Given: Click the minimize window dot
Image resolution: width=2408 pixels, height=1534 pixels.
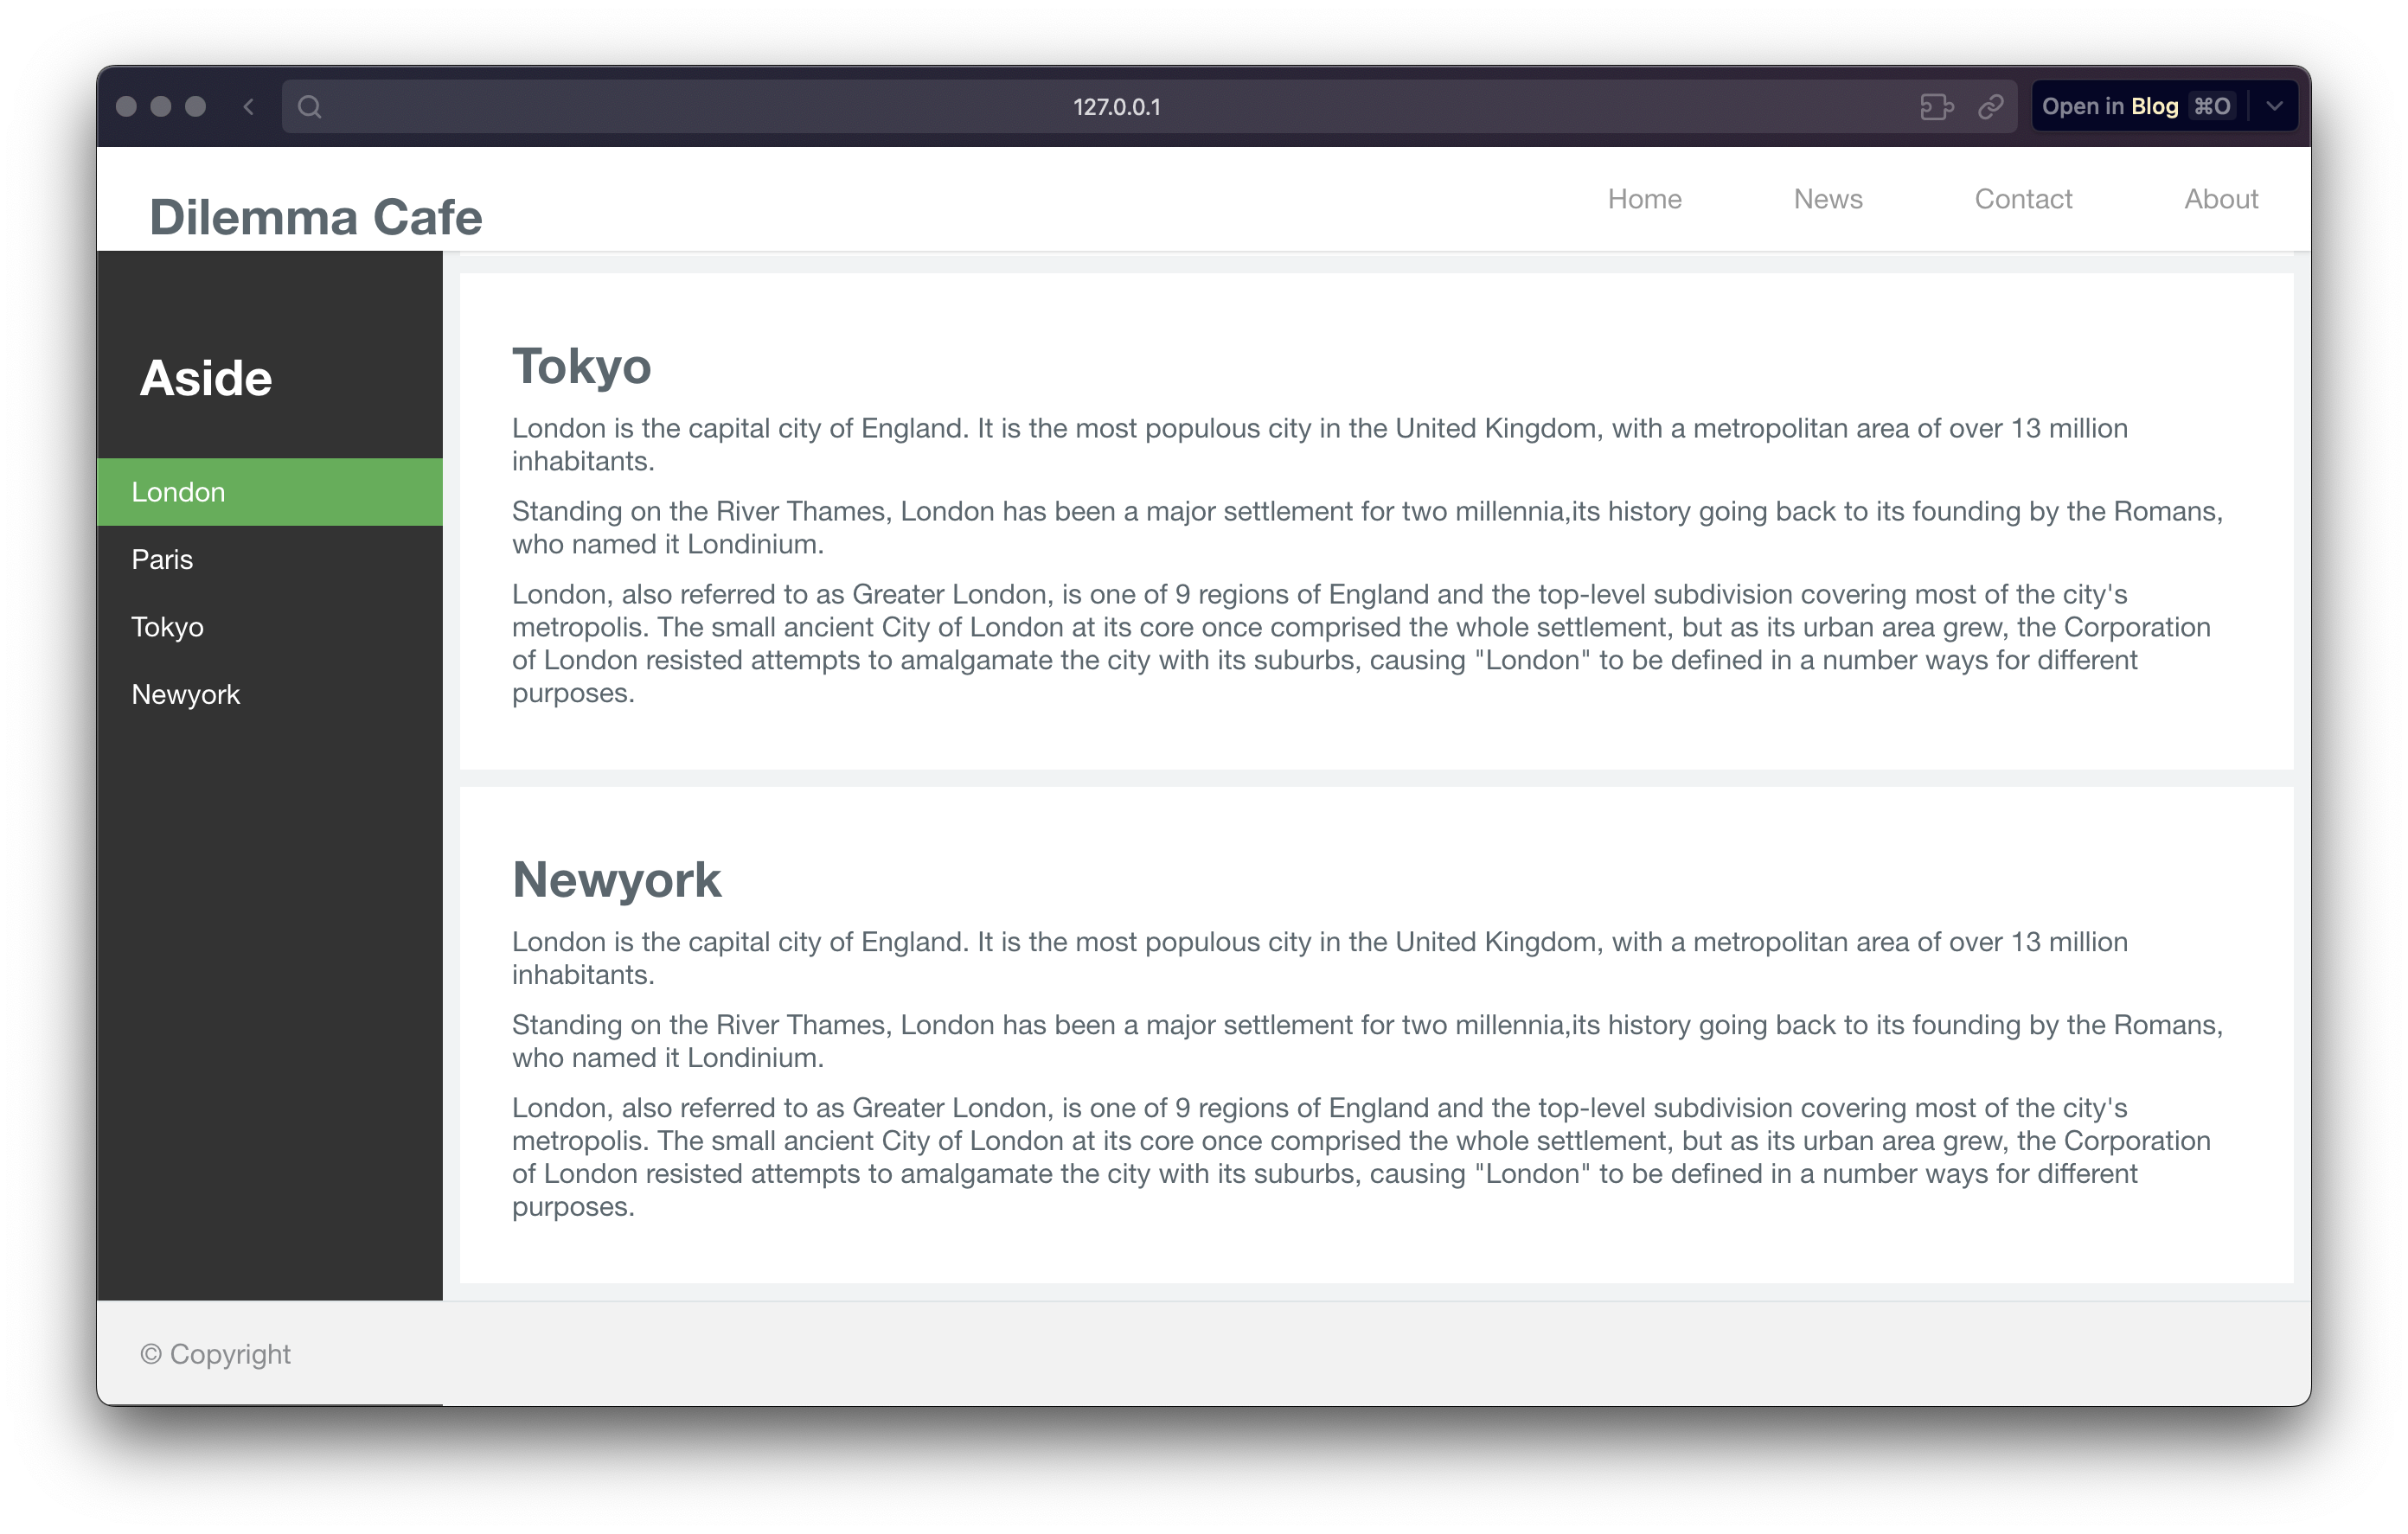Looking at the screenshot, I should coord(161,107).
